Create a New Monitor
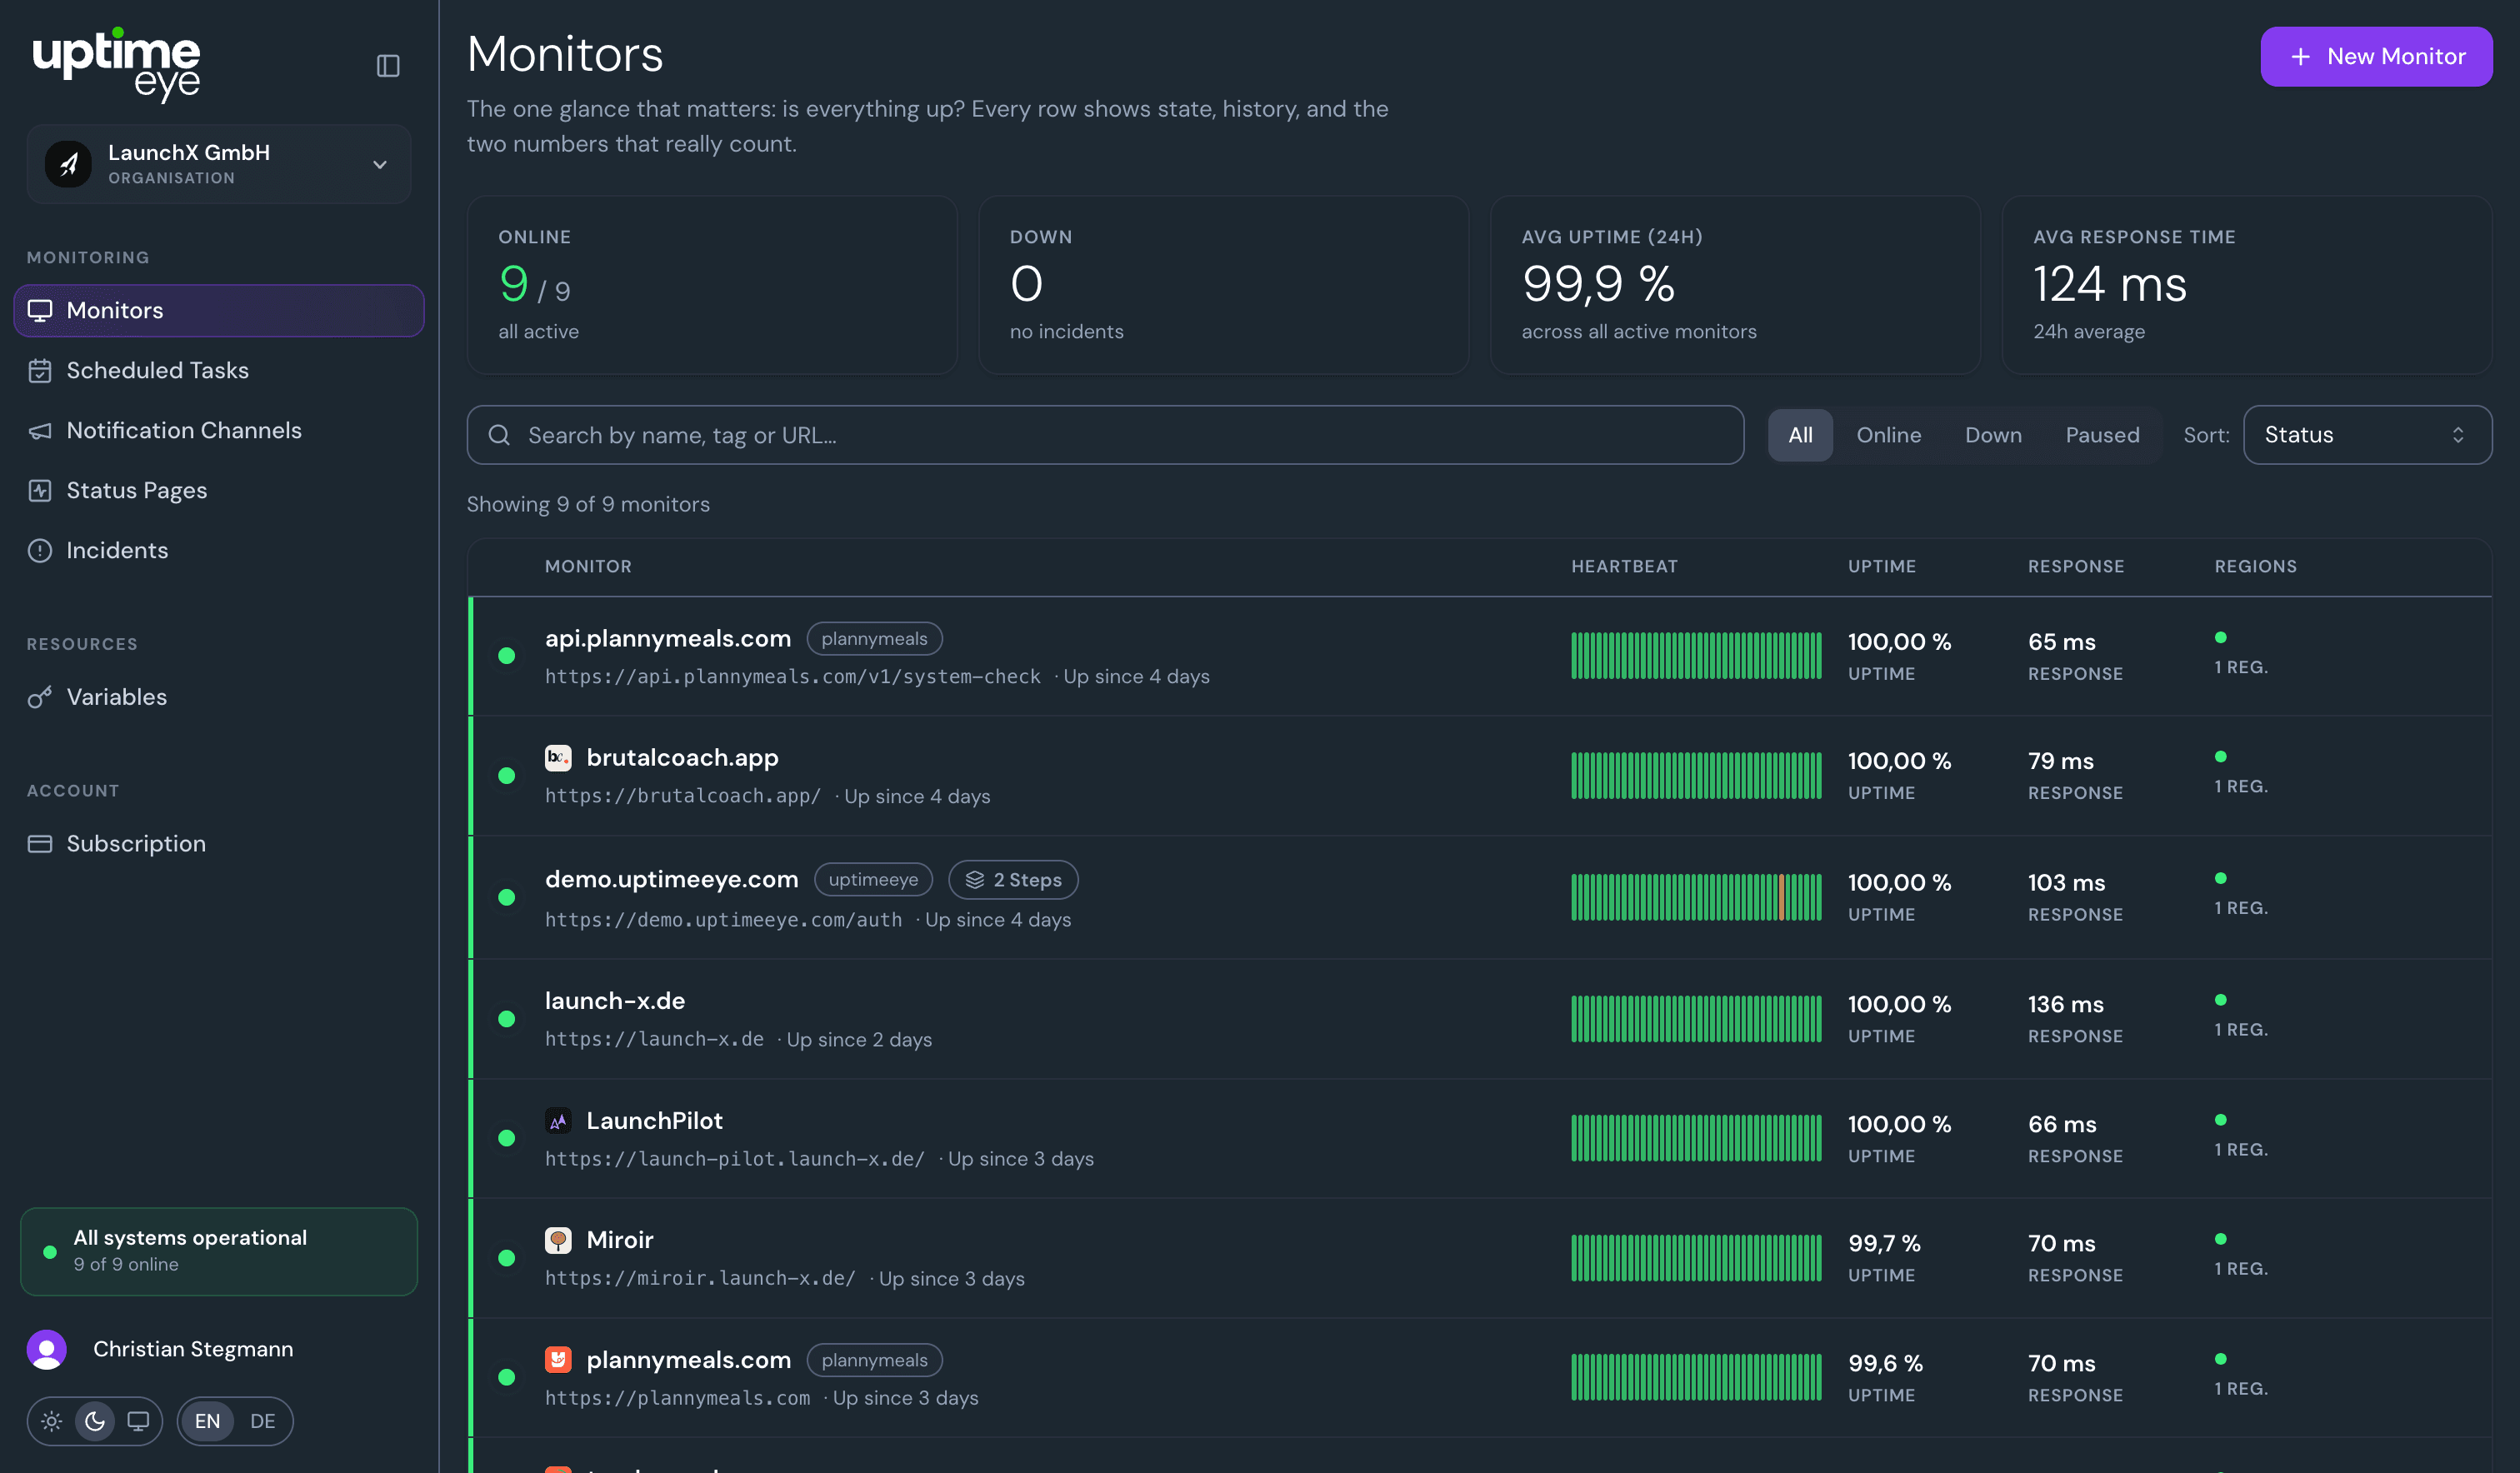Image resolution: width=2520 pixels, height=1473 pixels. tap(2376, 57)
